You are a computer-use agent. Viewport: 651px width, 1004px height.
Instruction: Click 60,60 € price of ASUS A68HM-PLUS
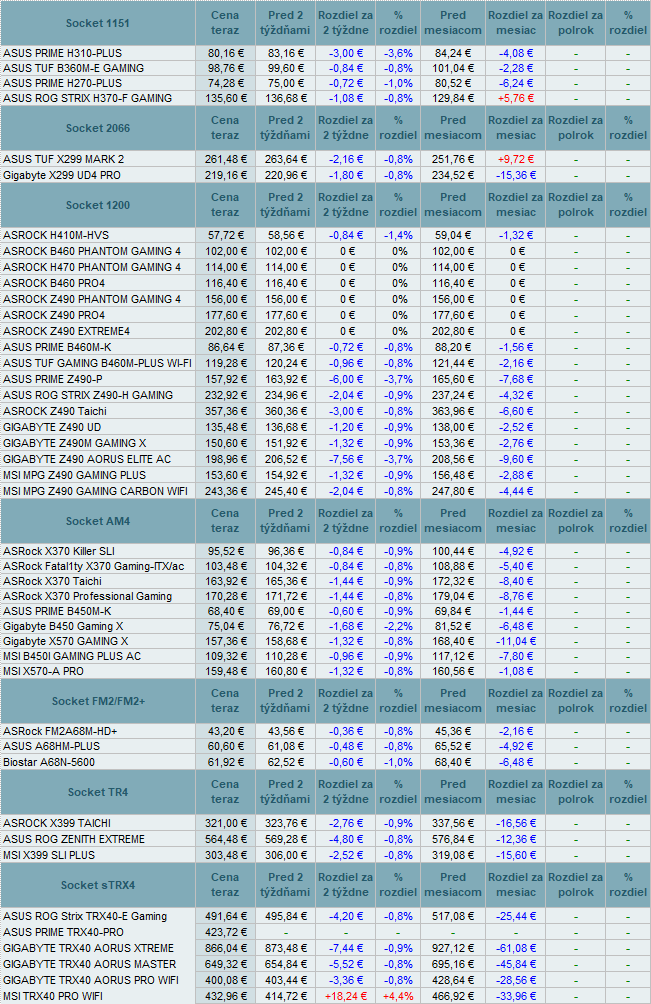pyautogui.click(x=225, y=746)
